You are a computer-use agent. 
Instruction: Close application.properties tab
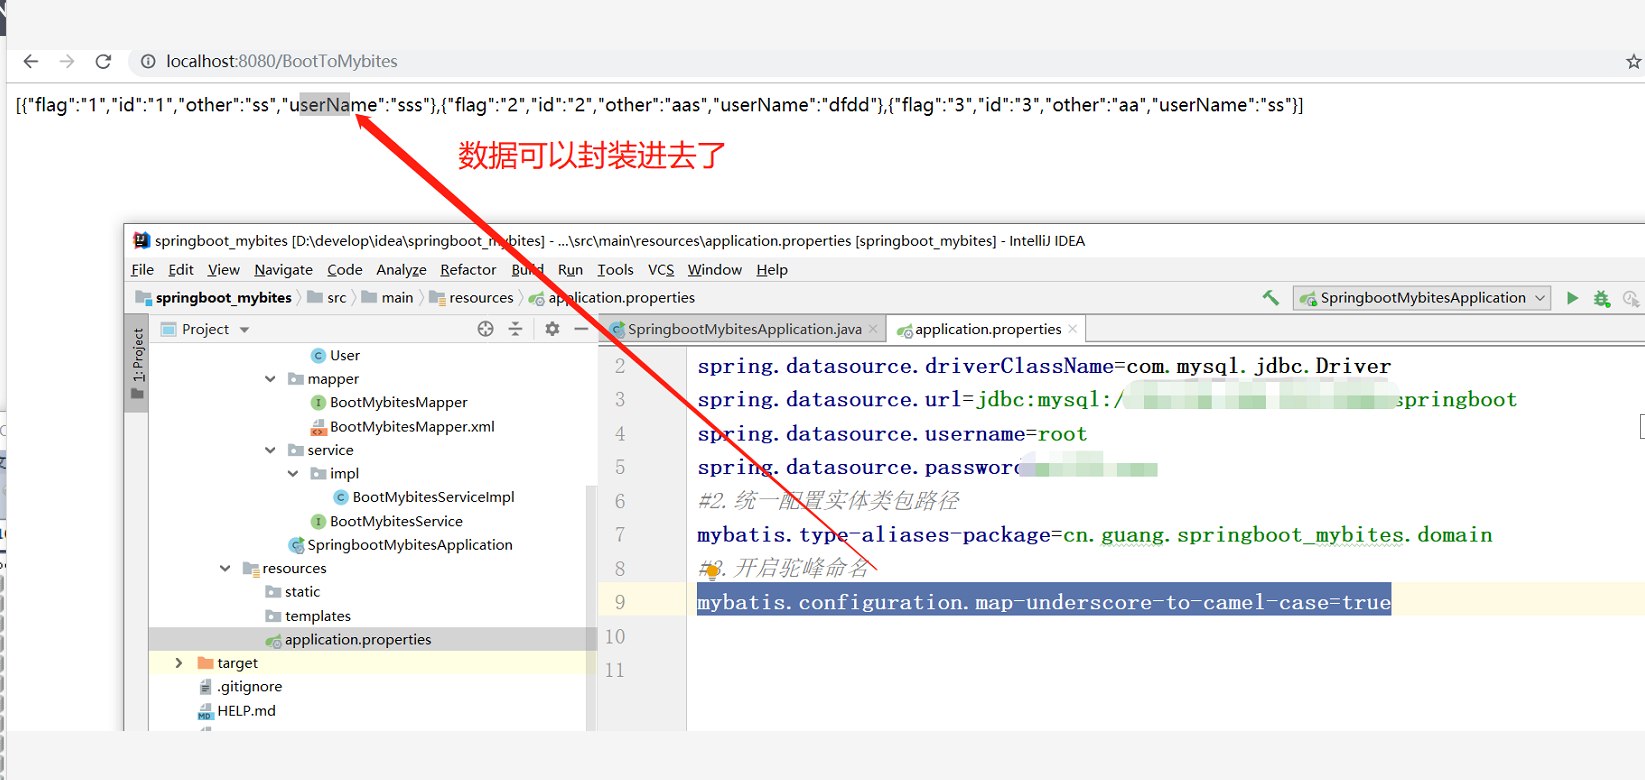click(x=1073, y=329)
